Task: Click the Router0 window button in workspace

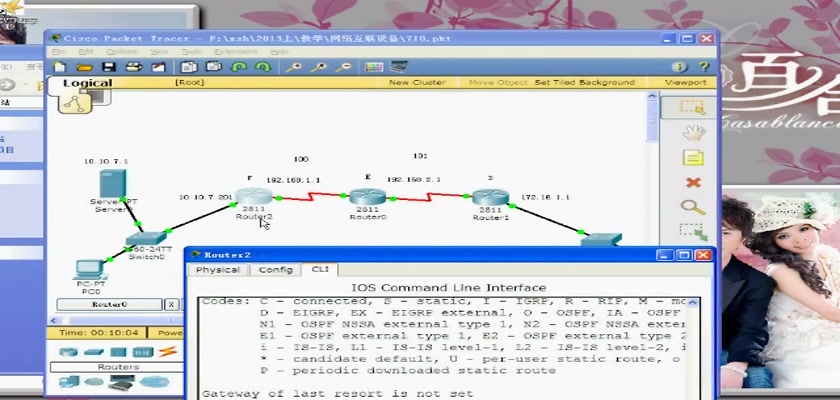Action: 109,304
